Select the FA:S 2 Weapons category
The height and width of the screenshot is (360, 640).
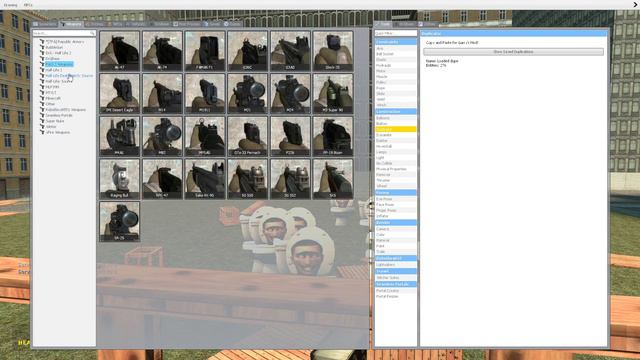(59, 64)
